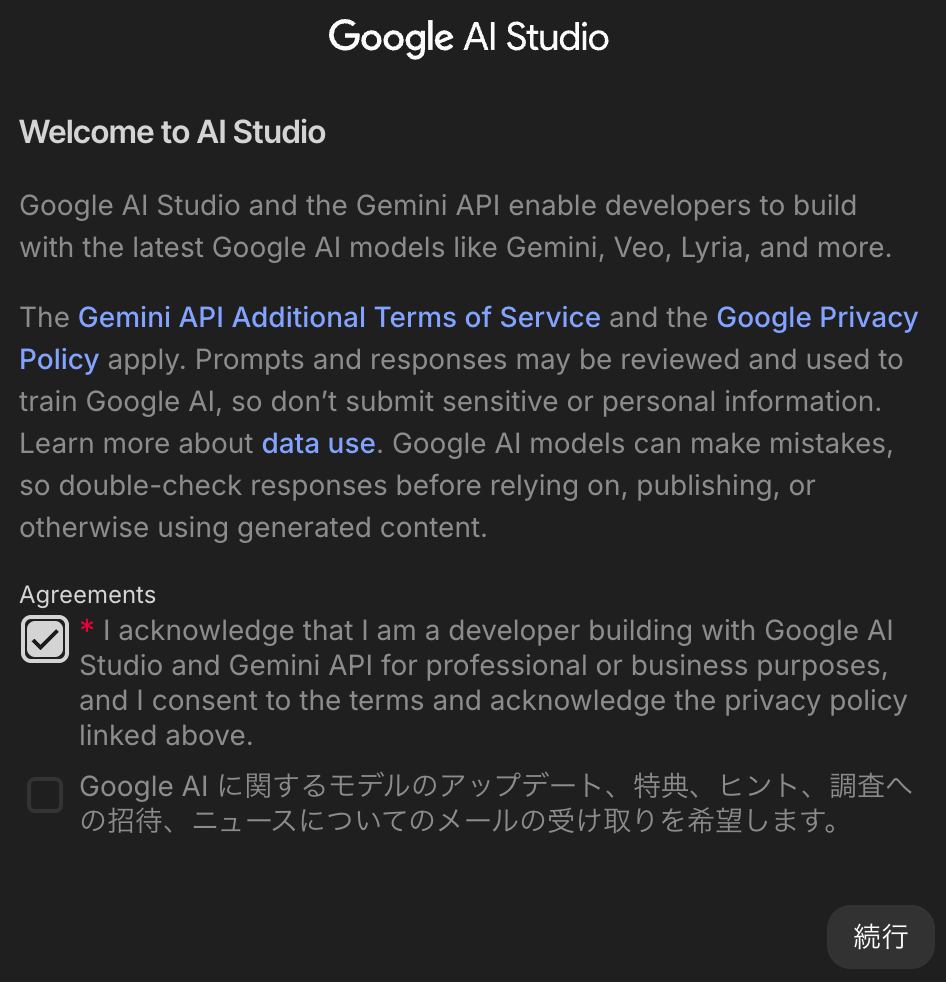Enable the Google AI email updates checkbox

point(45,796)
